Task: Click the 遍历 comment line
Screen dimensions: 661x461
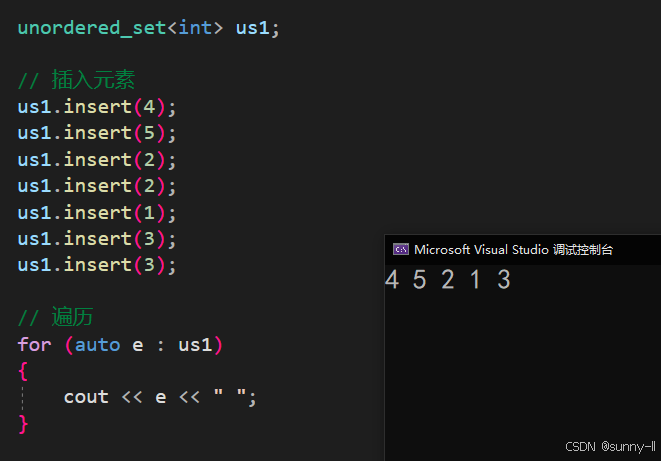Action: [x=56, y=317]
